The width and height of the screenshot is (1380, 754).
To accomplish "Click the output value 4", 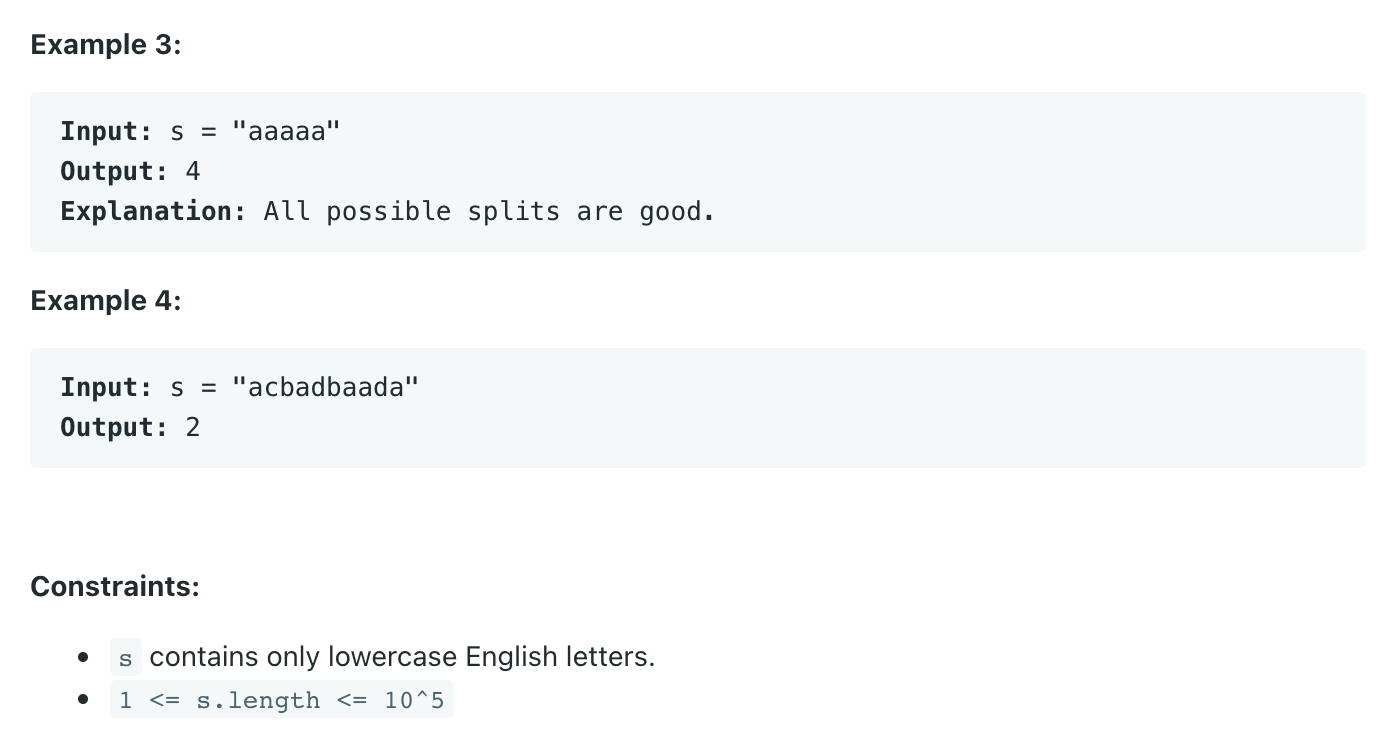I will tap(193, 172).
